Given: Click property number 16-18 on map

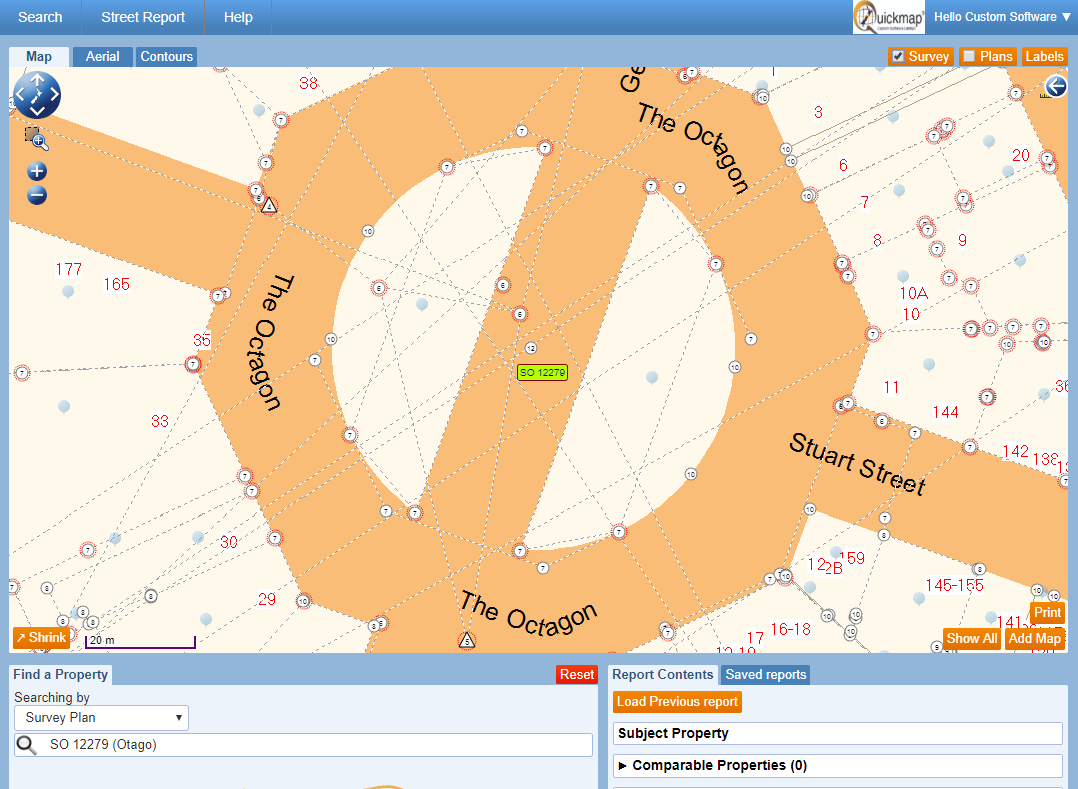Looking at the screenshot, I should tap(791, 630).
